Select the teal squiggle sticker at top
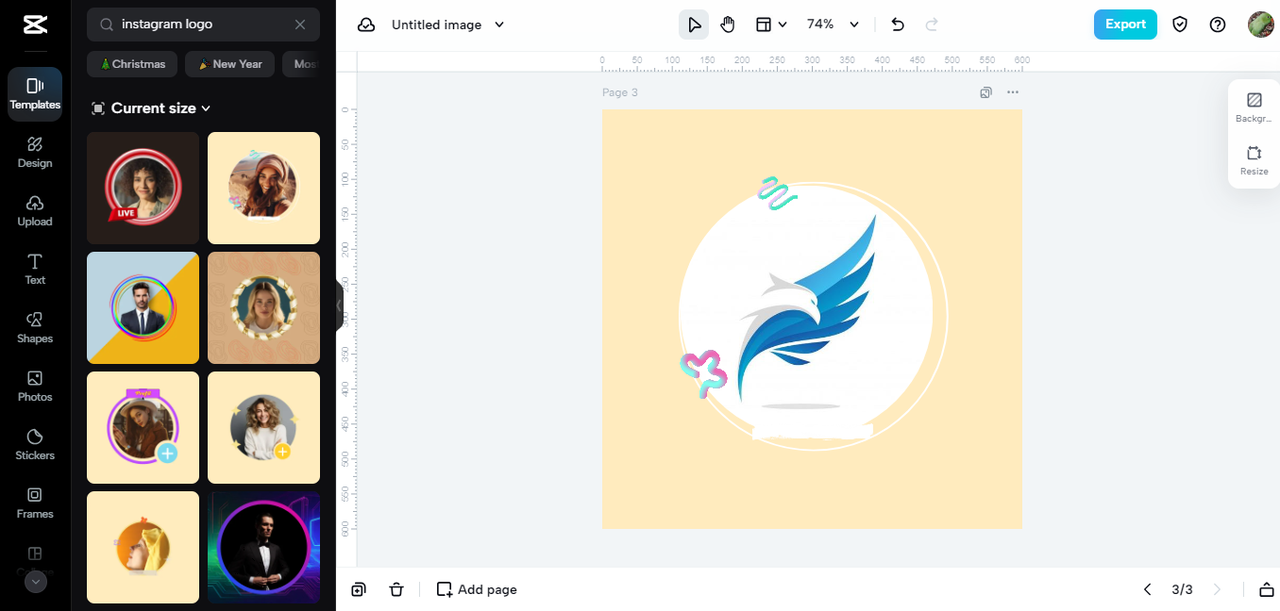This screenshot has height=611, width=1280. (777, 192)
